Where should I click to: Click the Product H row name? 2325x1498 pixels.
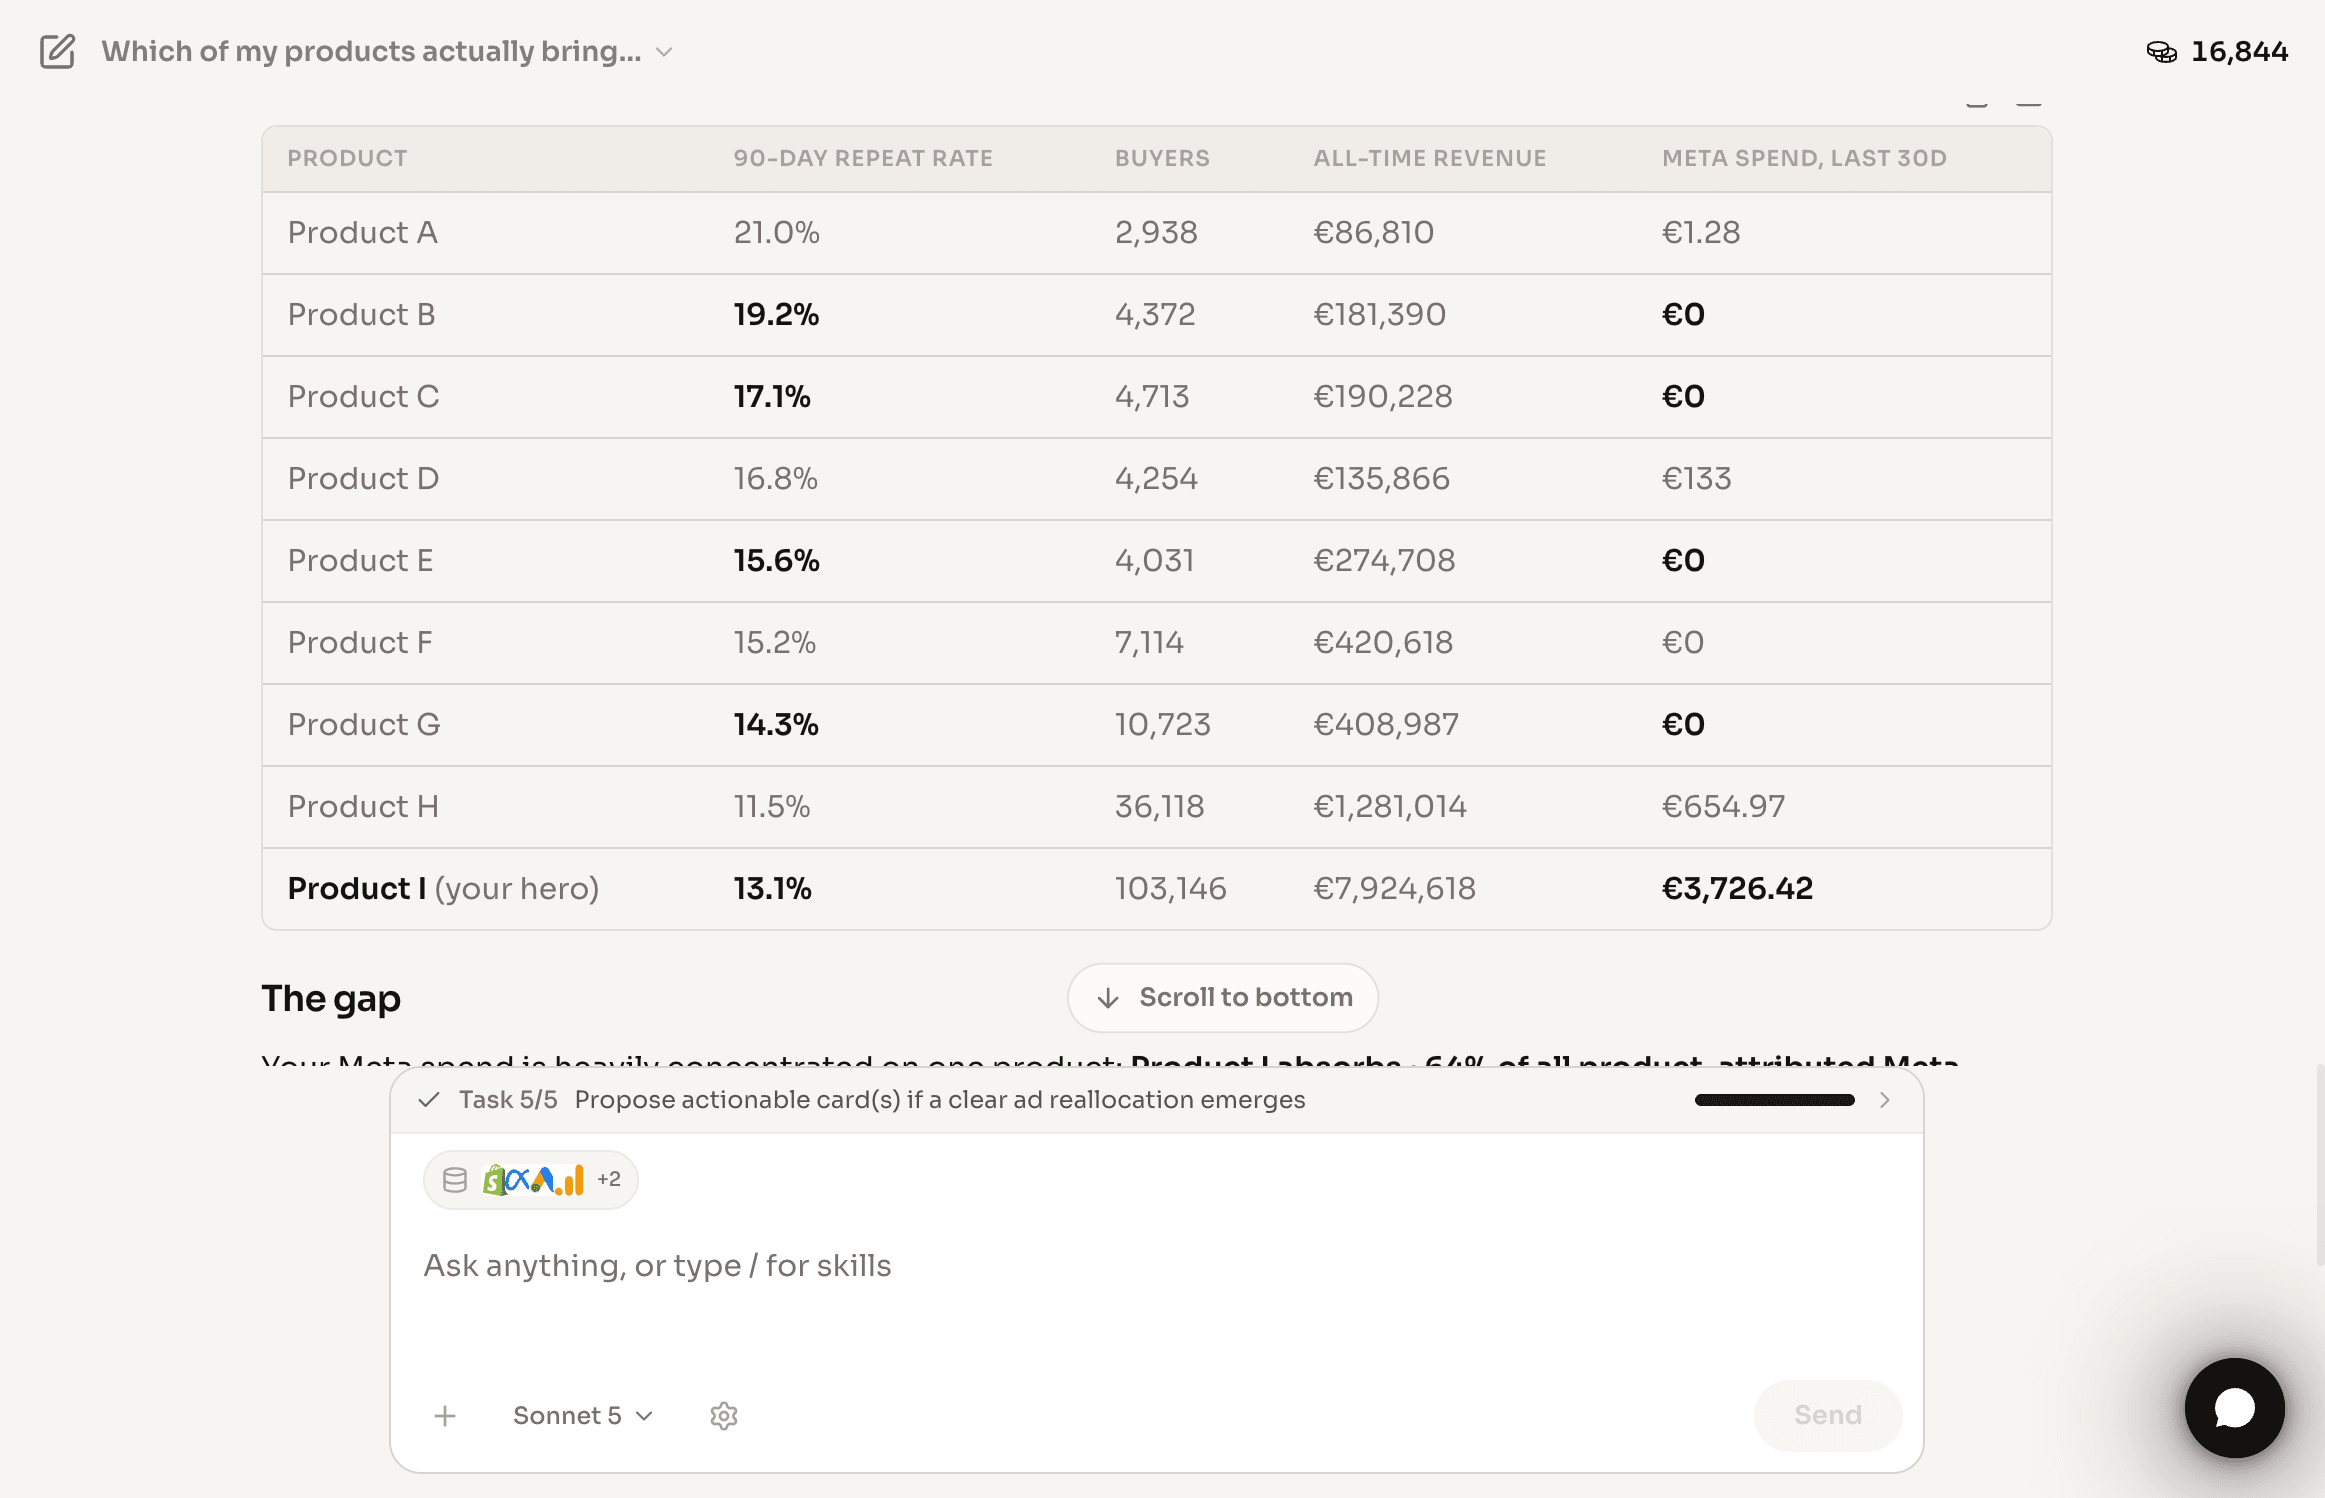[x=363, y=807]
